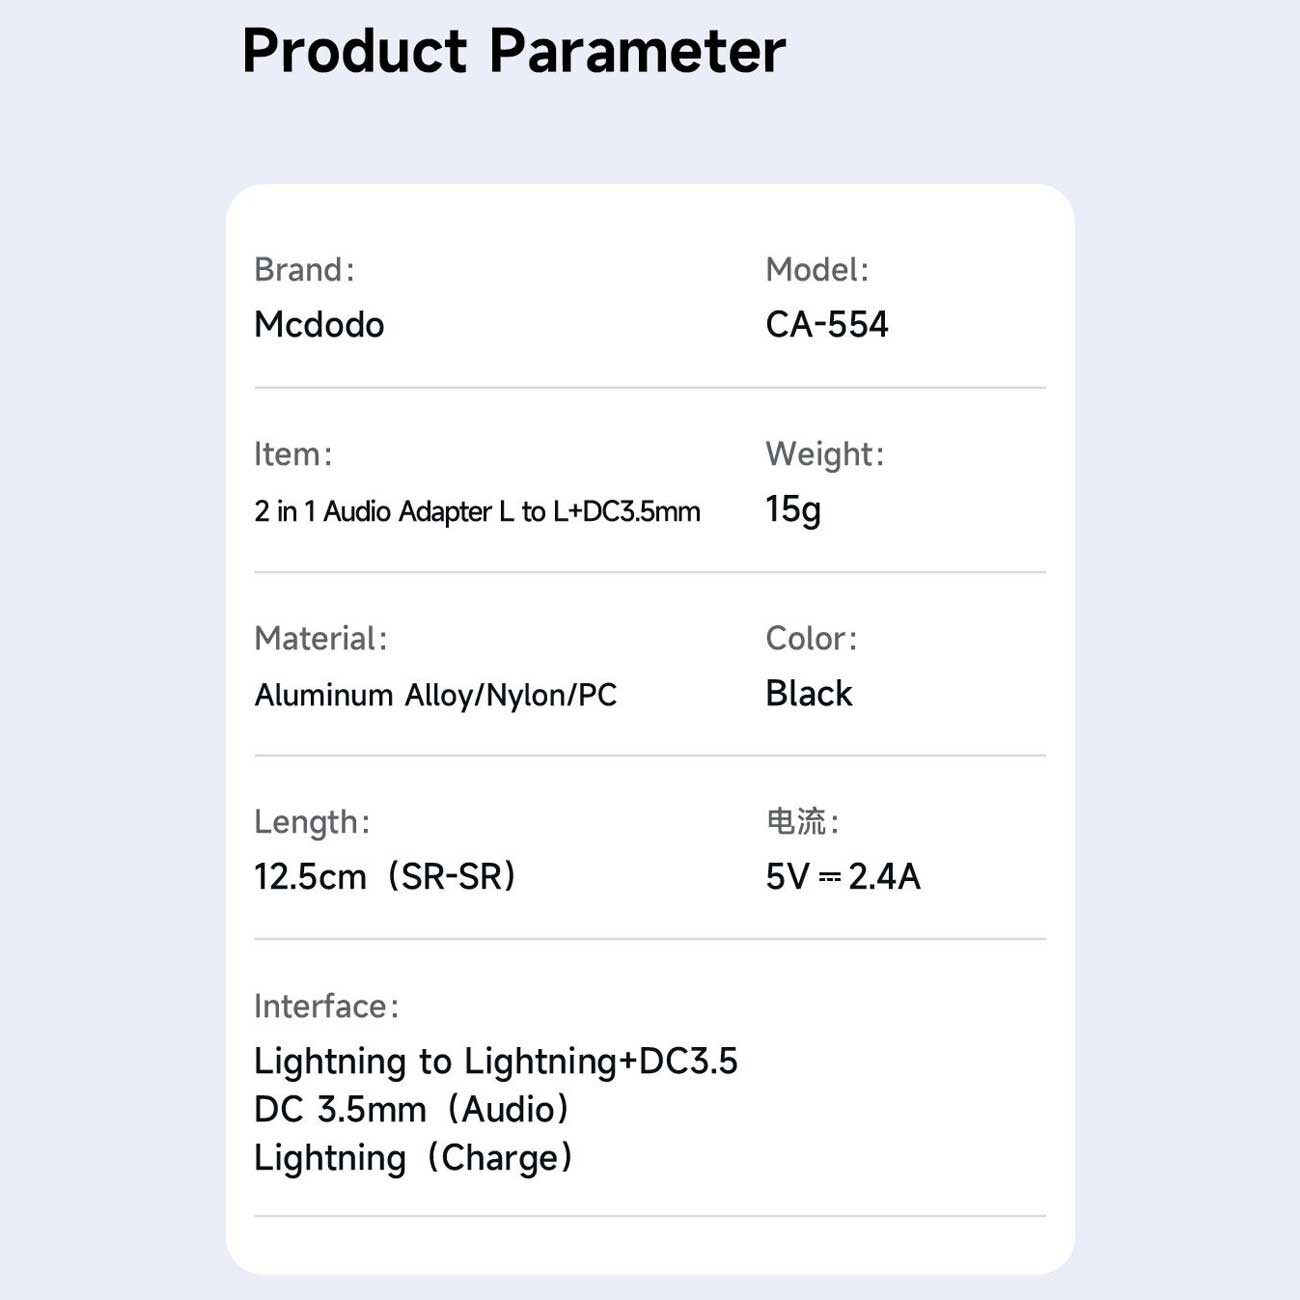The width and height of the screenshot is (1300, 1300).
Task: Select the 15g weight value
Action: [793, 510]
